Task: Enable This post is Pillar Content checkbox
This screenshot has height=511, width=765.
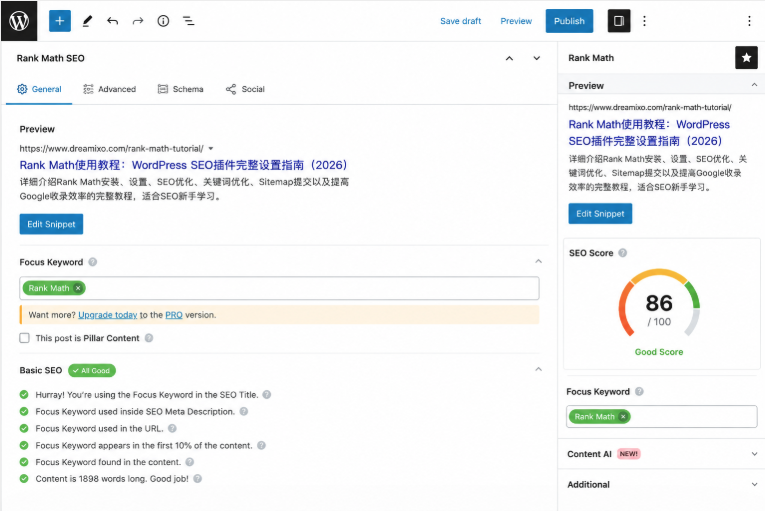Action: 24,338
